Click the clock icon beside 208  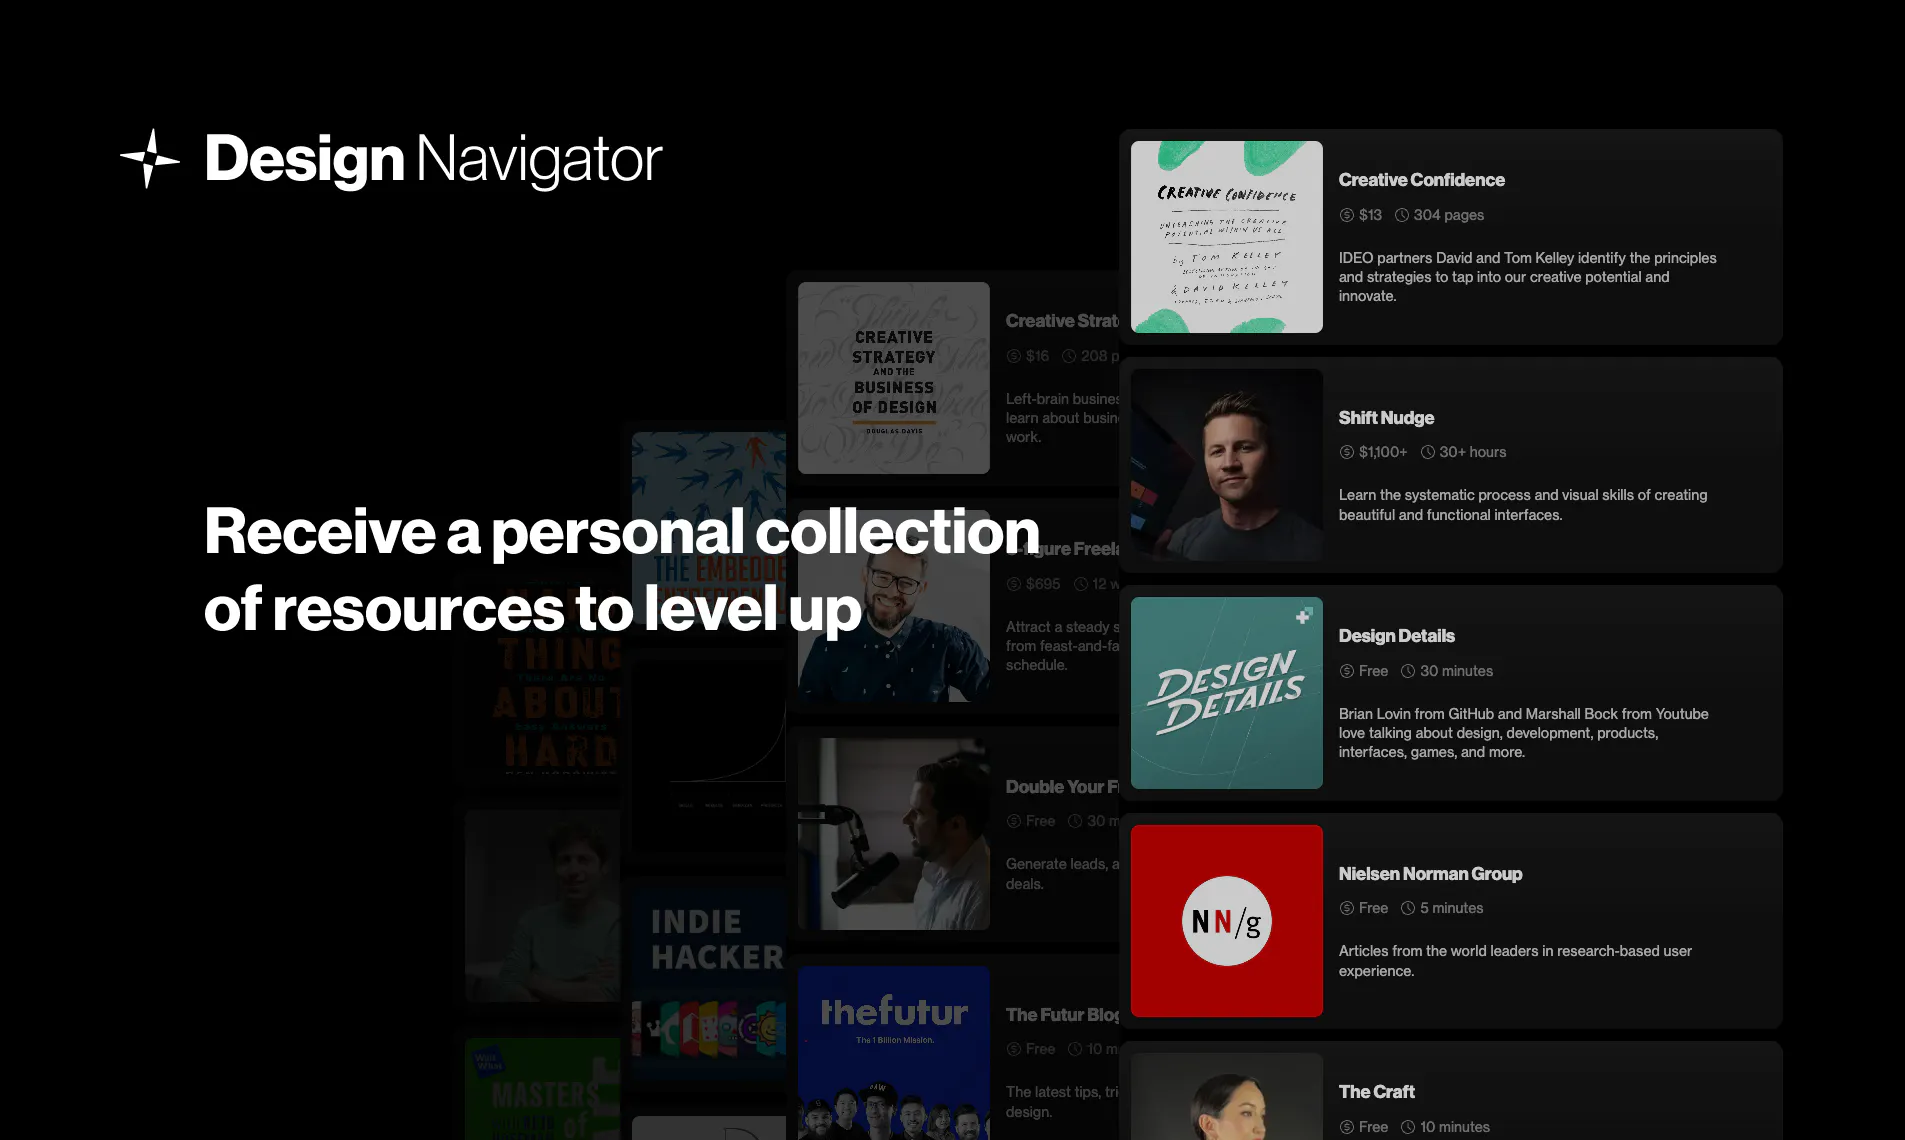[1068, 356]
